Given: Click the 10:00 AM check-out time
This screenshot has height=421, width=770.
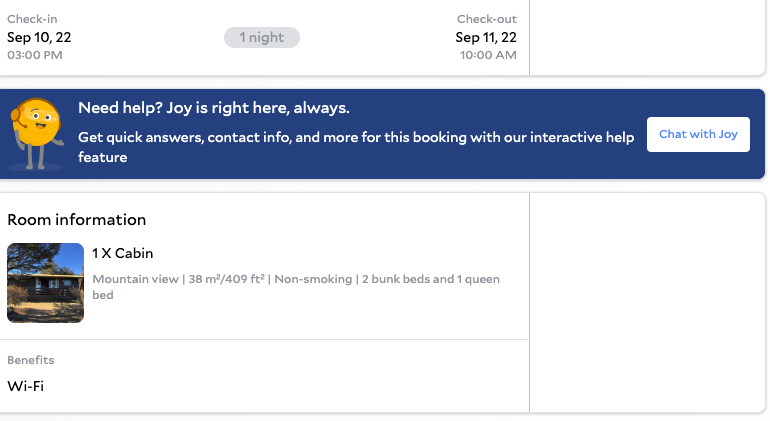Looking at the screenshot, I should click(488, 55).
